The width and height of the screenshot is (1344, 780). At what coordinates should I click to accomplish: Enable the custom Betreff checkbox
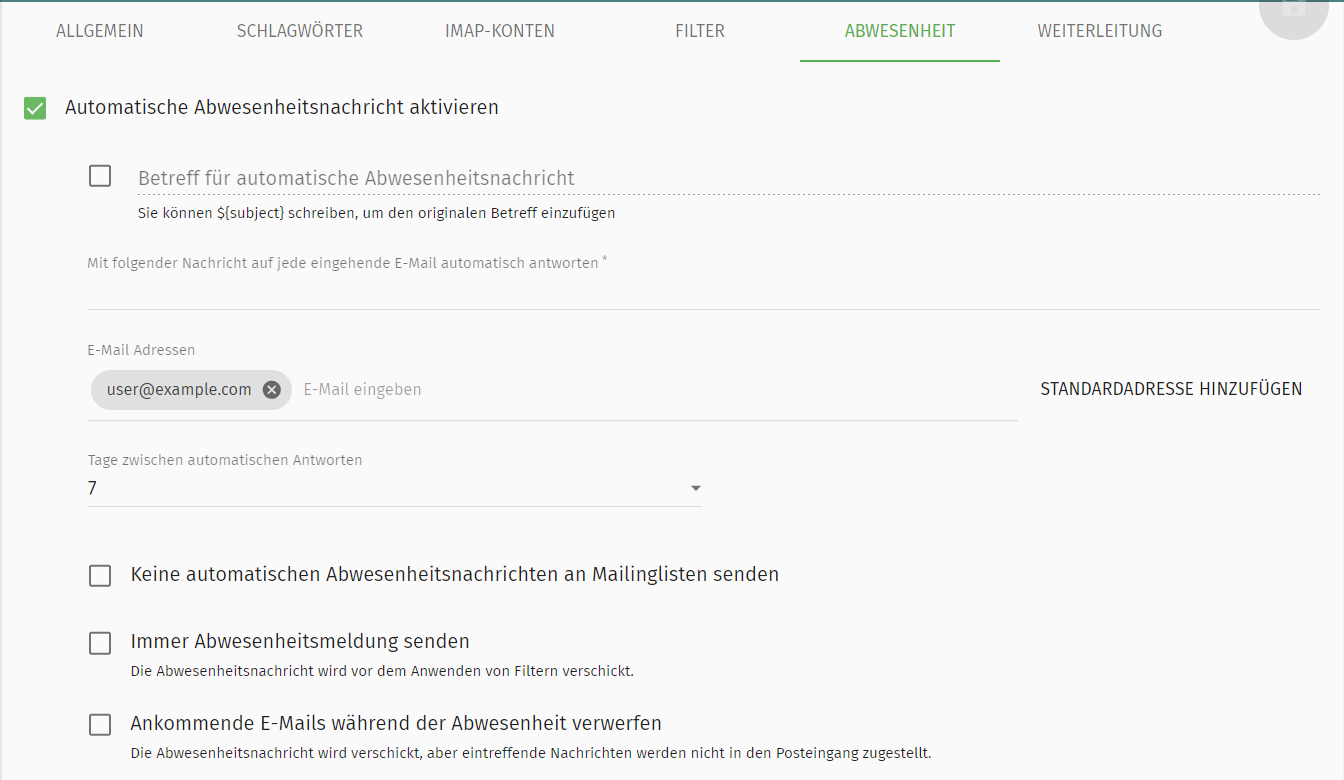click(100, 175)
